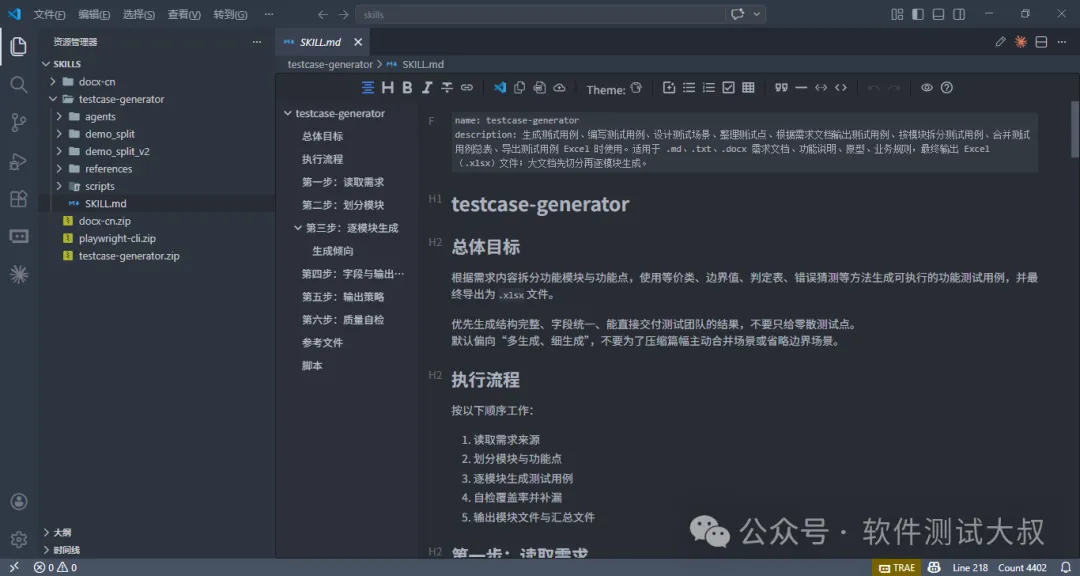This screenshot has height=576, width=1080.
Task: Collapse the testcase-generator folder in explorer
Action: [52, 99]
